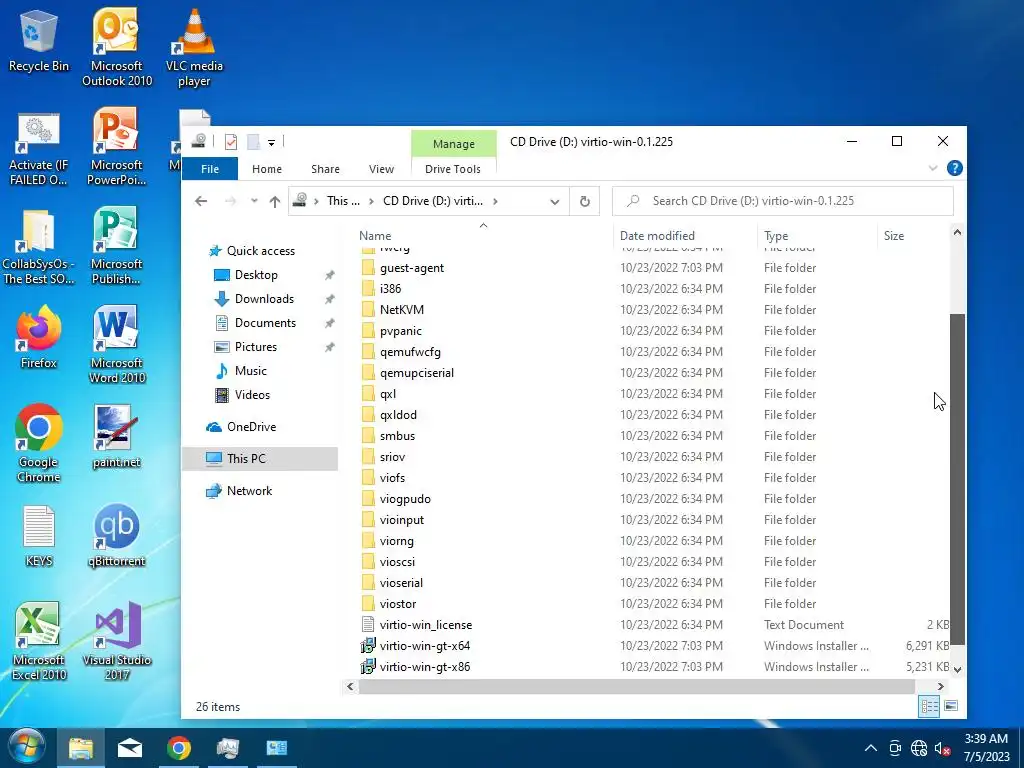This screenshot has width=1024, height=768.
Task: Click the Start button orb
Action: 27,748
